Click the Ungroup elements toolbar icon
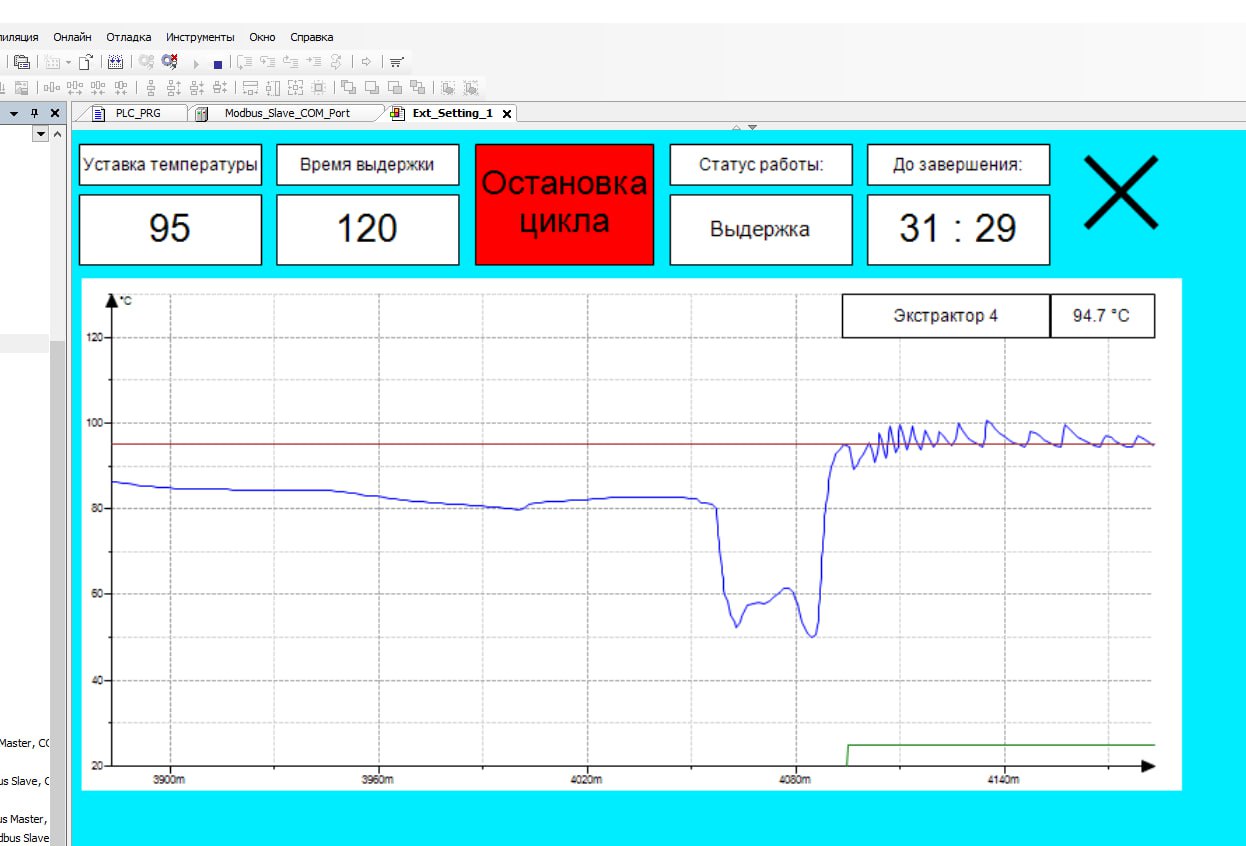This screenshot has width=1246, height=846. 469,88
